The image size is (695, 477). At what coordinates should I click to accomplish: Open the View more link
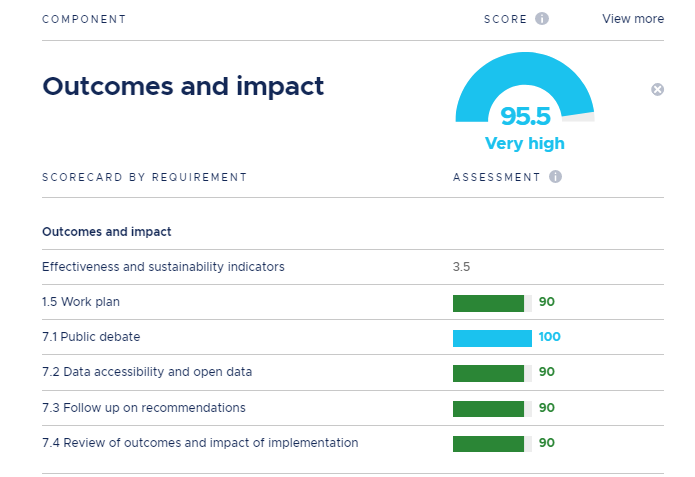(x=632, y=19)
